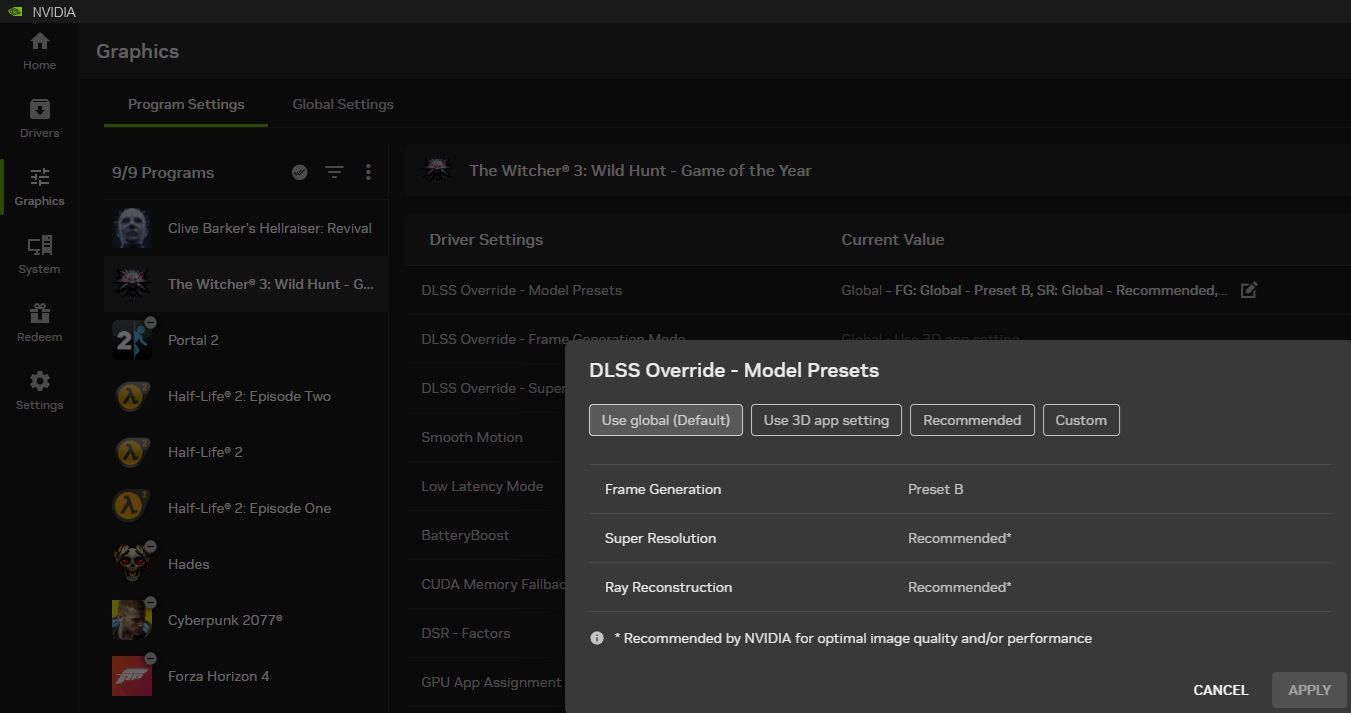Click the 9/9 Programs heading
This screenshot has height=713, width=1351.
click(x=163, y=173)
